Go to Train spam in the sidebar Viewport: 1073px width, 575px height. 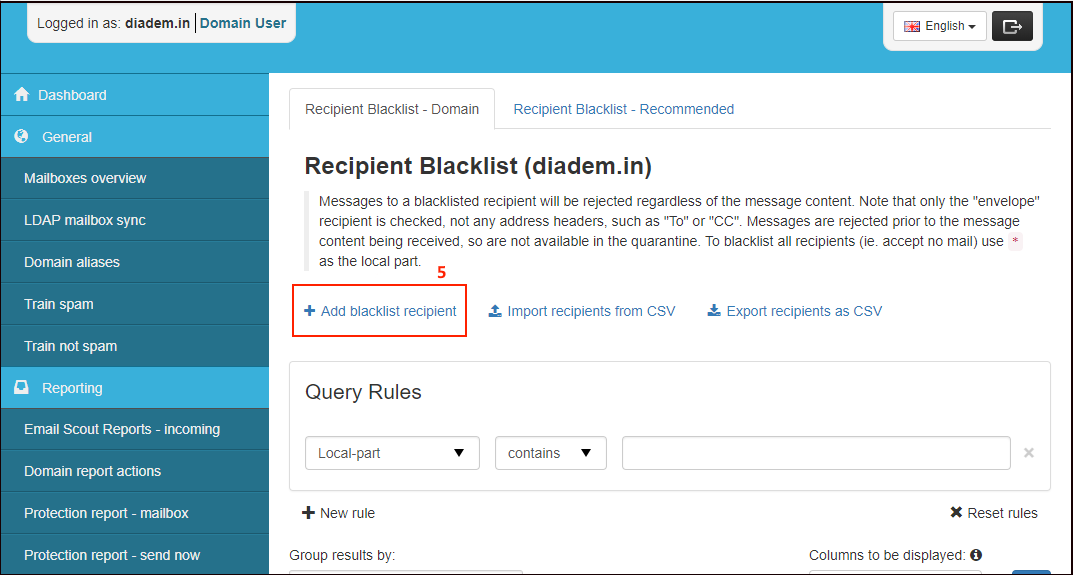59,304
